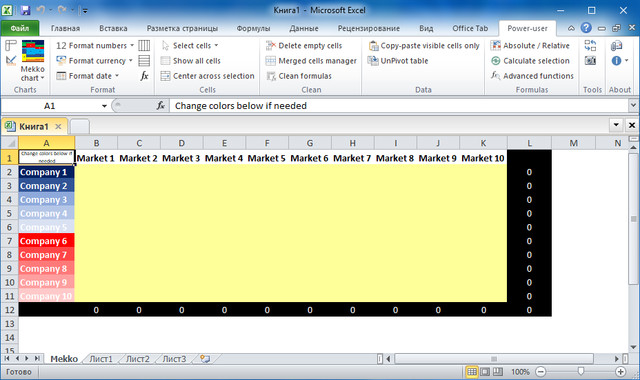Screen dimensions: 640x380
Task: Switch to Normal view icon in status bar
Action: click(x=471, y=371)
